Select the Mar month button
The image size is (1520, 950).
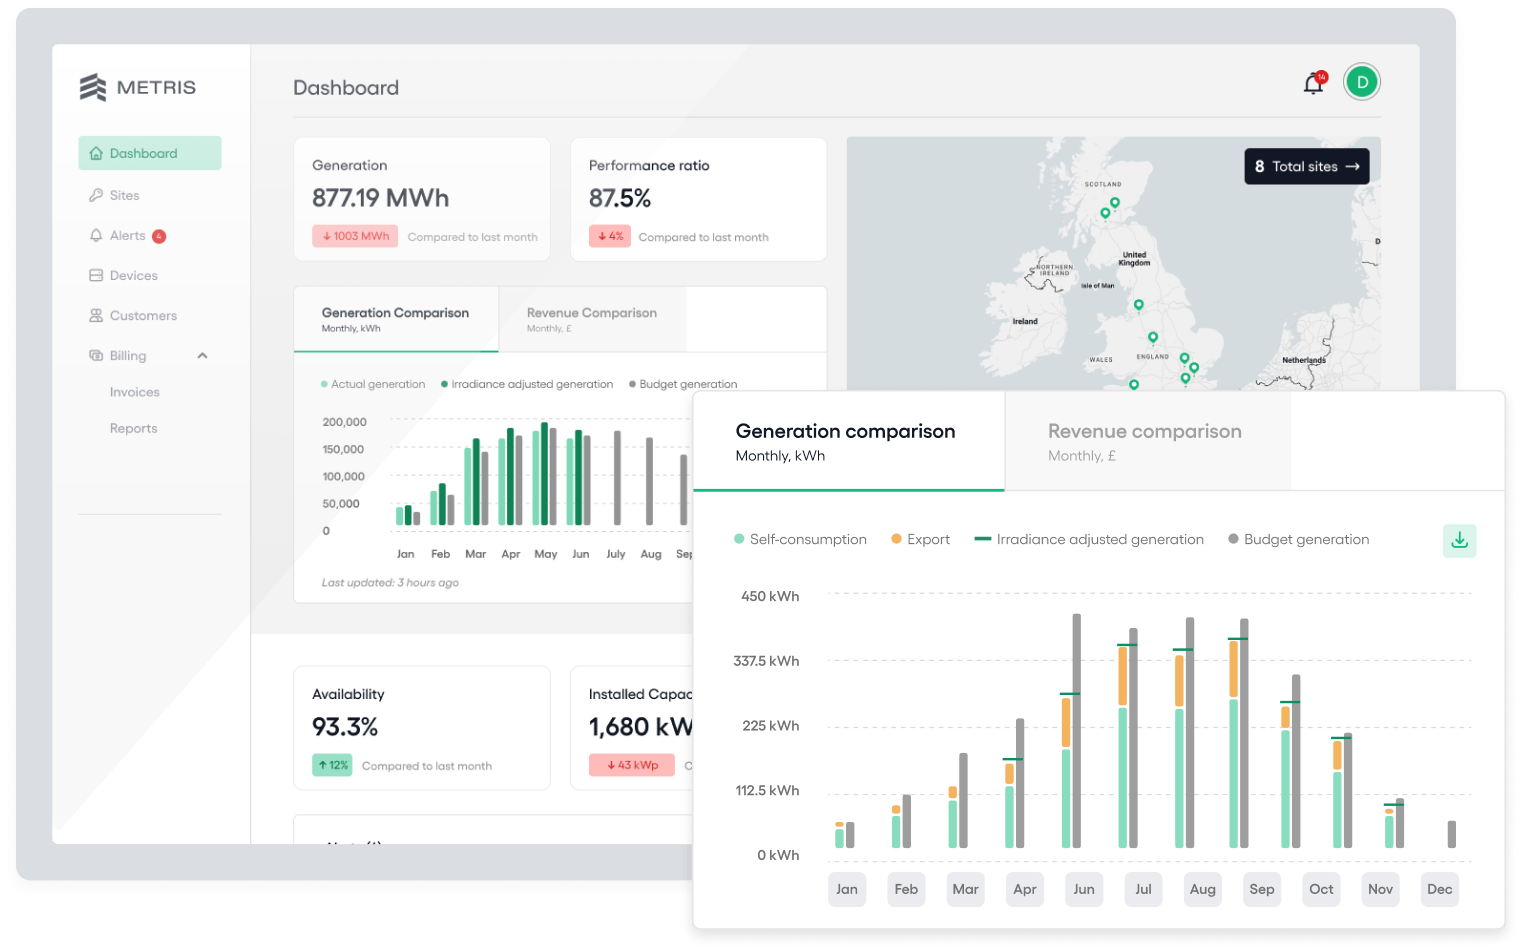[x=966, y=889]
